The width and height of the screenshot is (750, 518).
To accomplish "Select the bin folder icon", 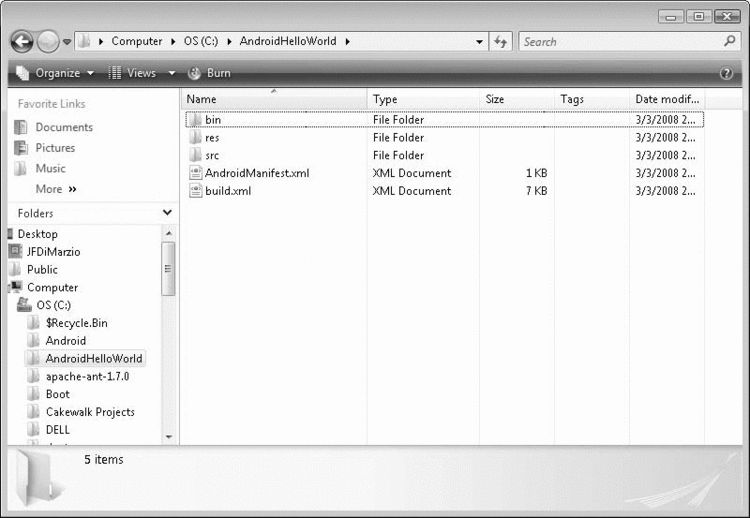I will coord(195,119).
